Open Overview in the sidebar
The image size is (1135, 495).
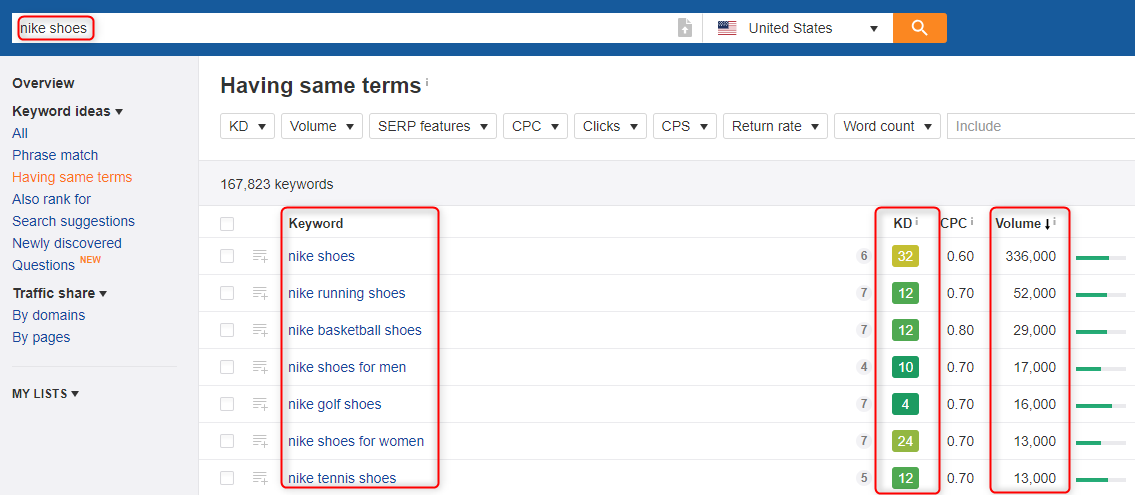43,83
